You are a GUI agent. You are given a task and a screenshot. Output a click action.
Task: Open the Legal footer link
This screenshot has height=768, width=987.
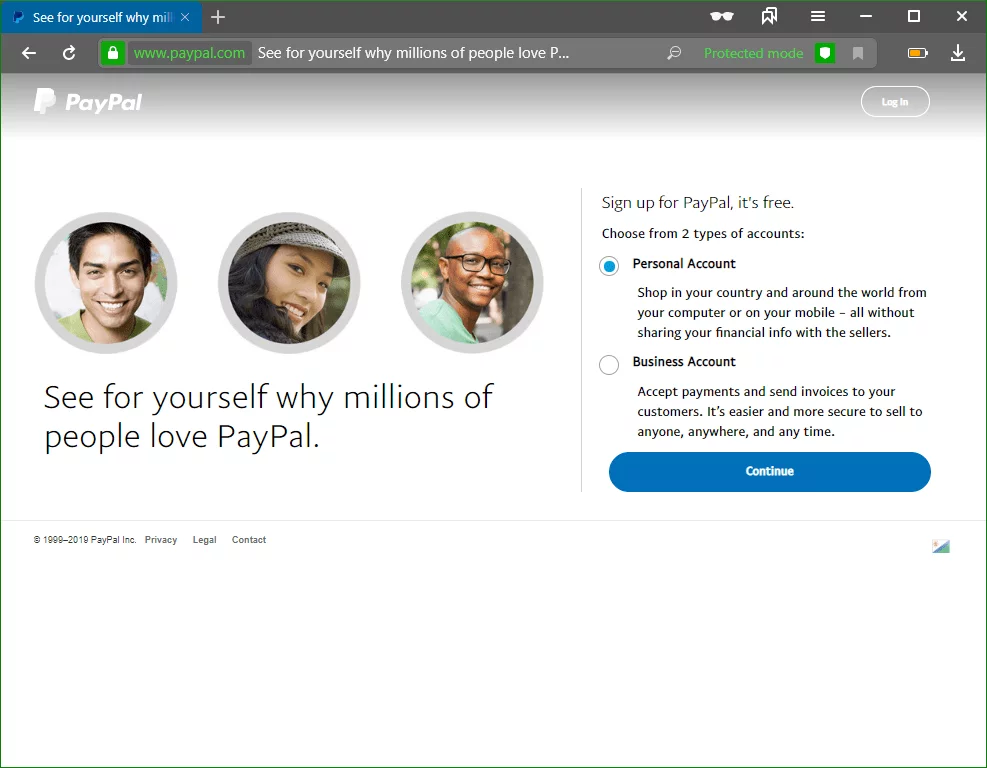tap(204, 540)
